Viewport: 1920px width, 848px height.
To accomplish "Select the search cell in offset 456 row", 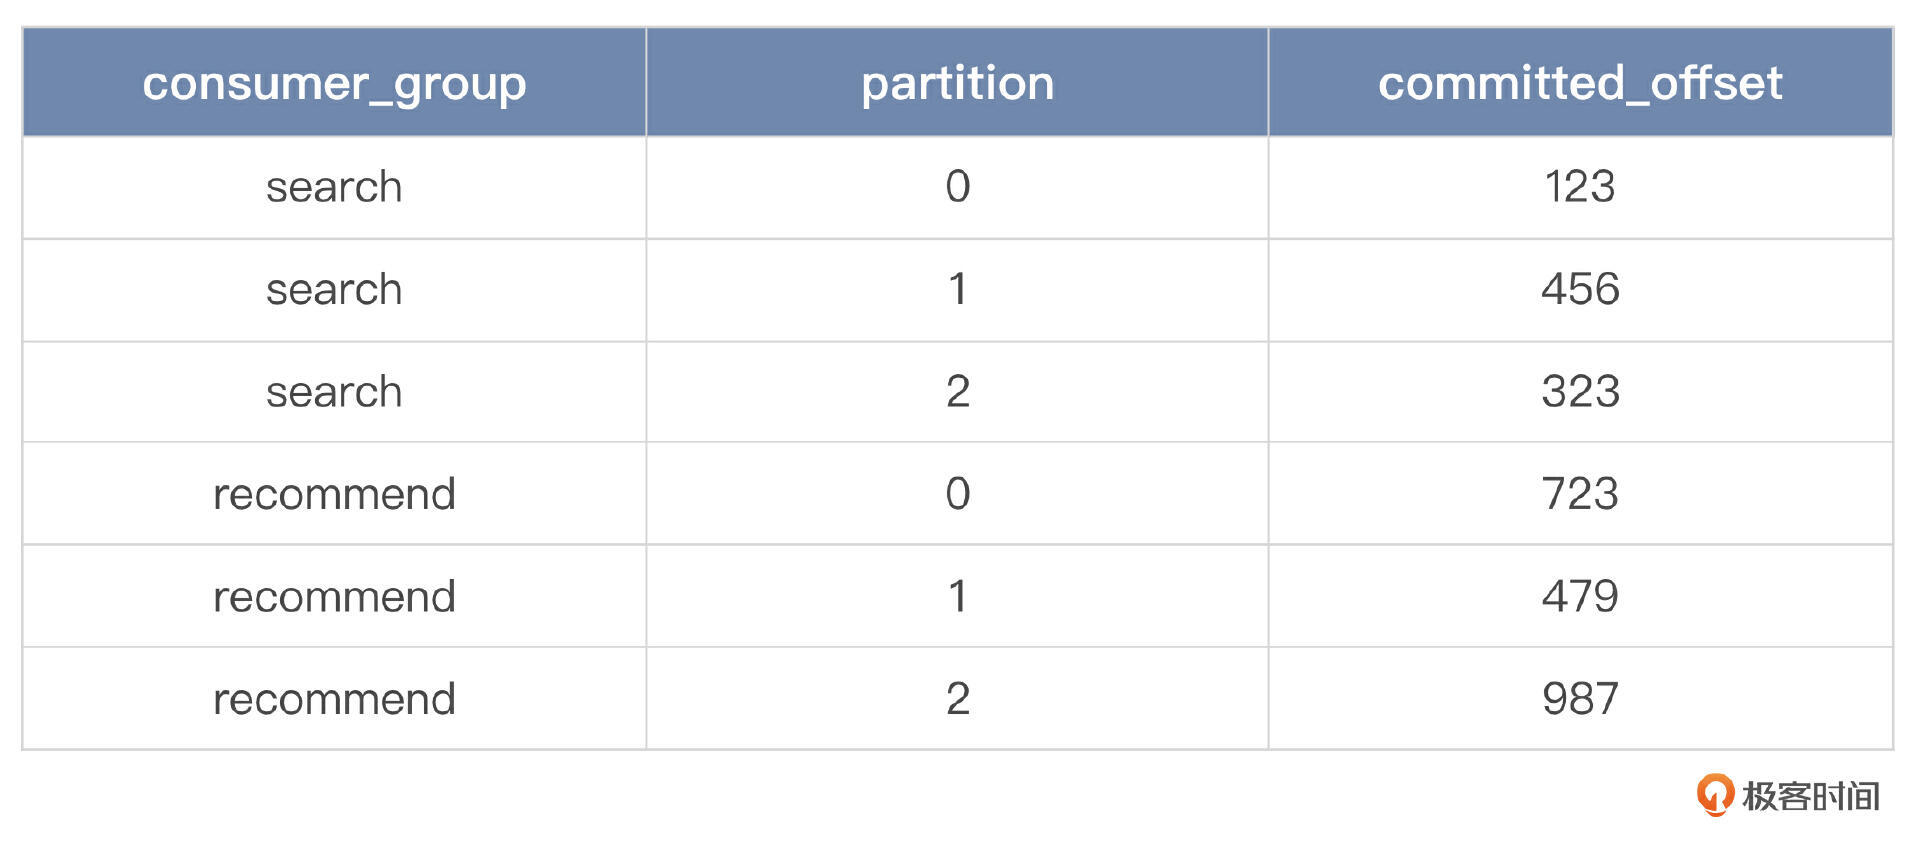I will (x=334, y=289).
